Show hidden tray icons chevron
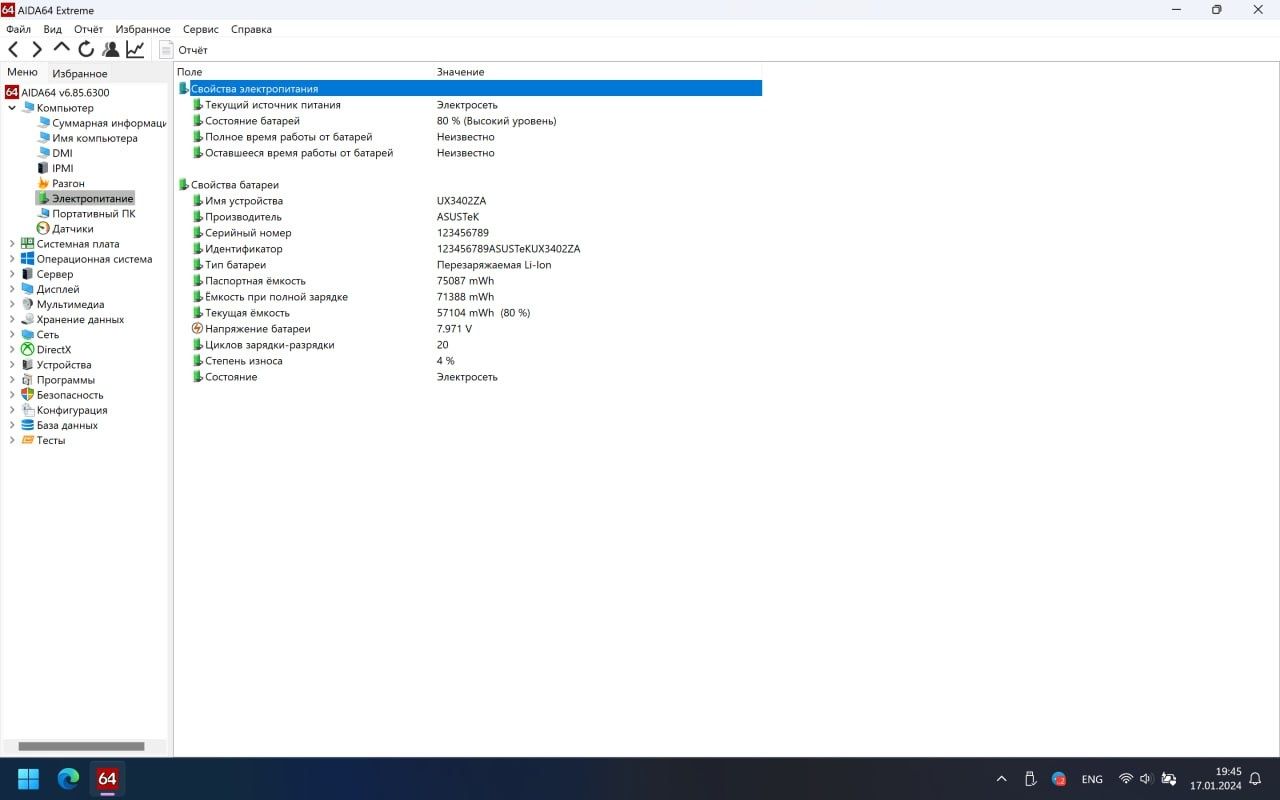 (1002, 779)
